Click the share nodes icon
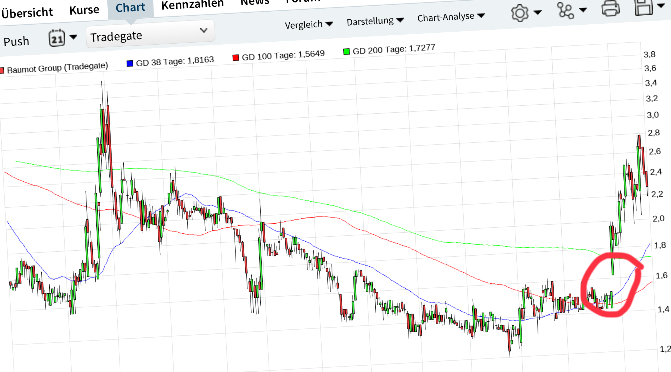 point(565,10)
